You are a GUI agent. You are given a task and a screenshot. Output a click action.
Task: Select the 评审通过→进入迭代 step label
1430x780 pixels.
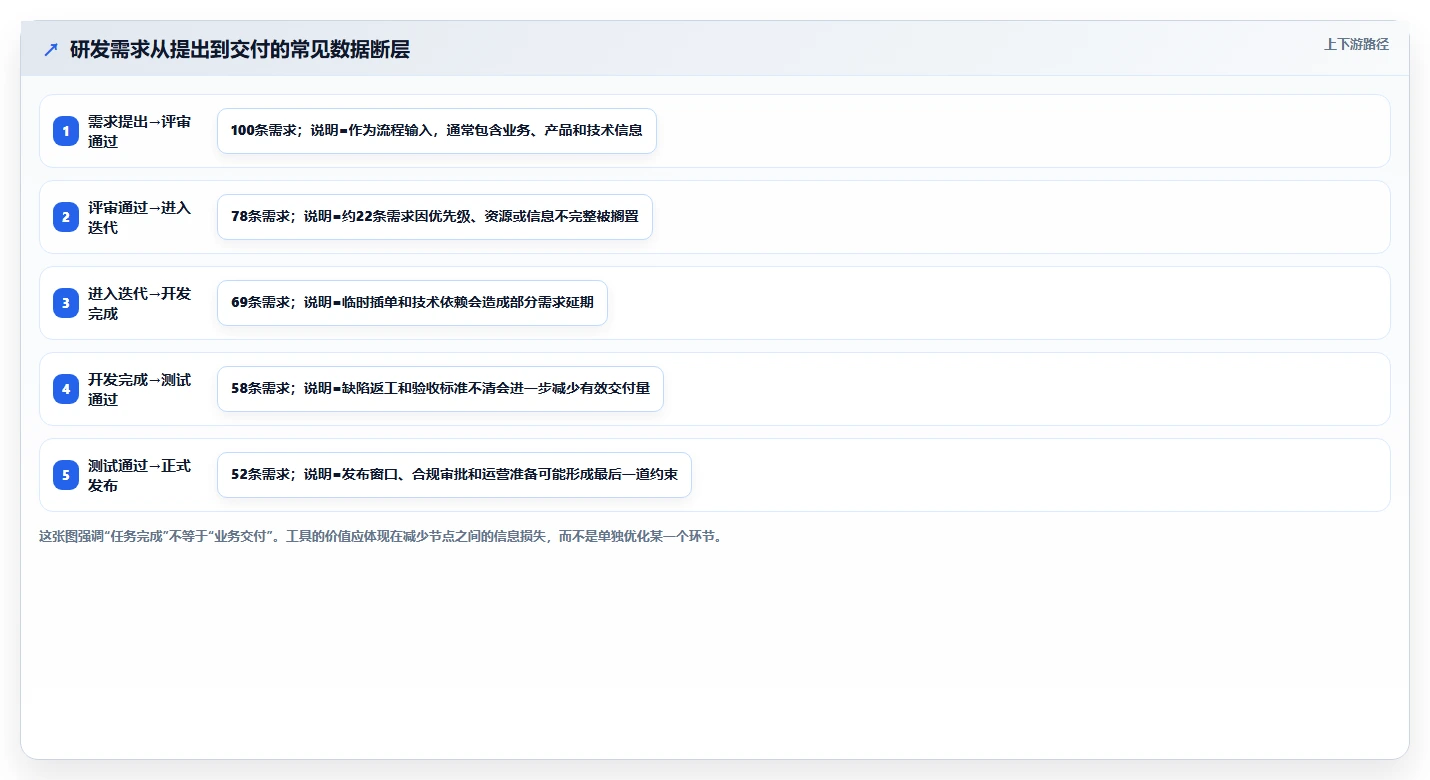139,217
